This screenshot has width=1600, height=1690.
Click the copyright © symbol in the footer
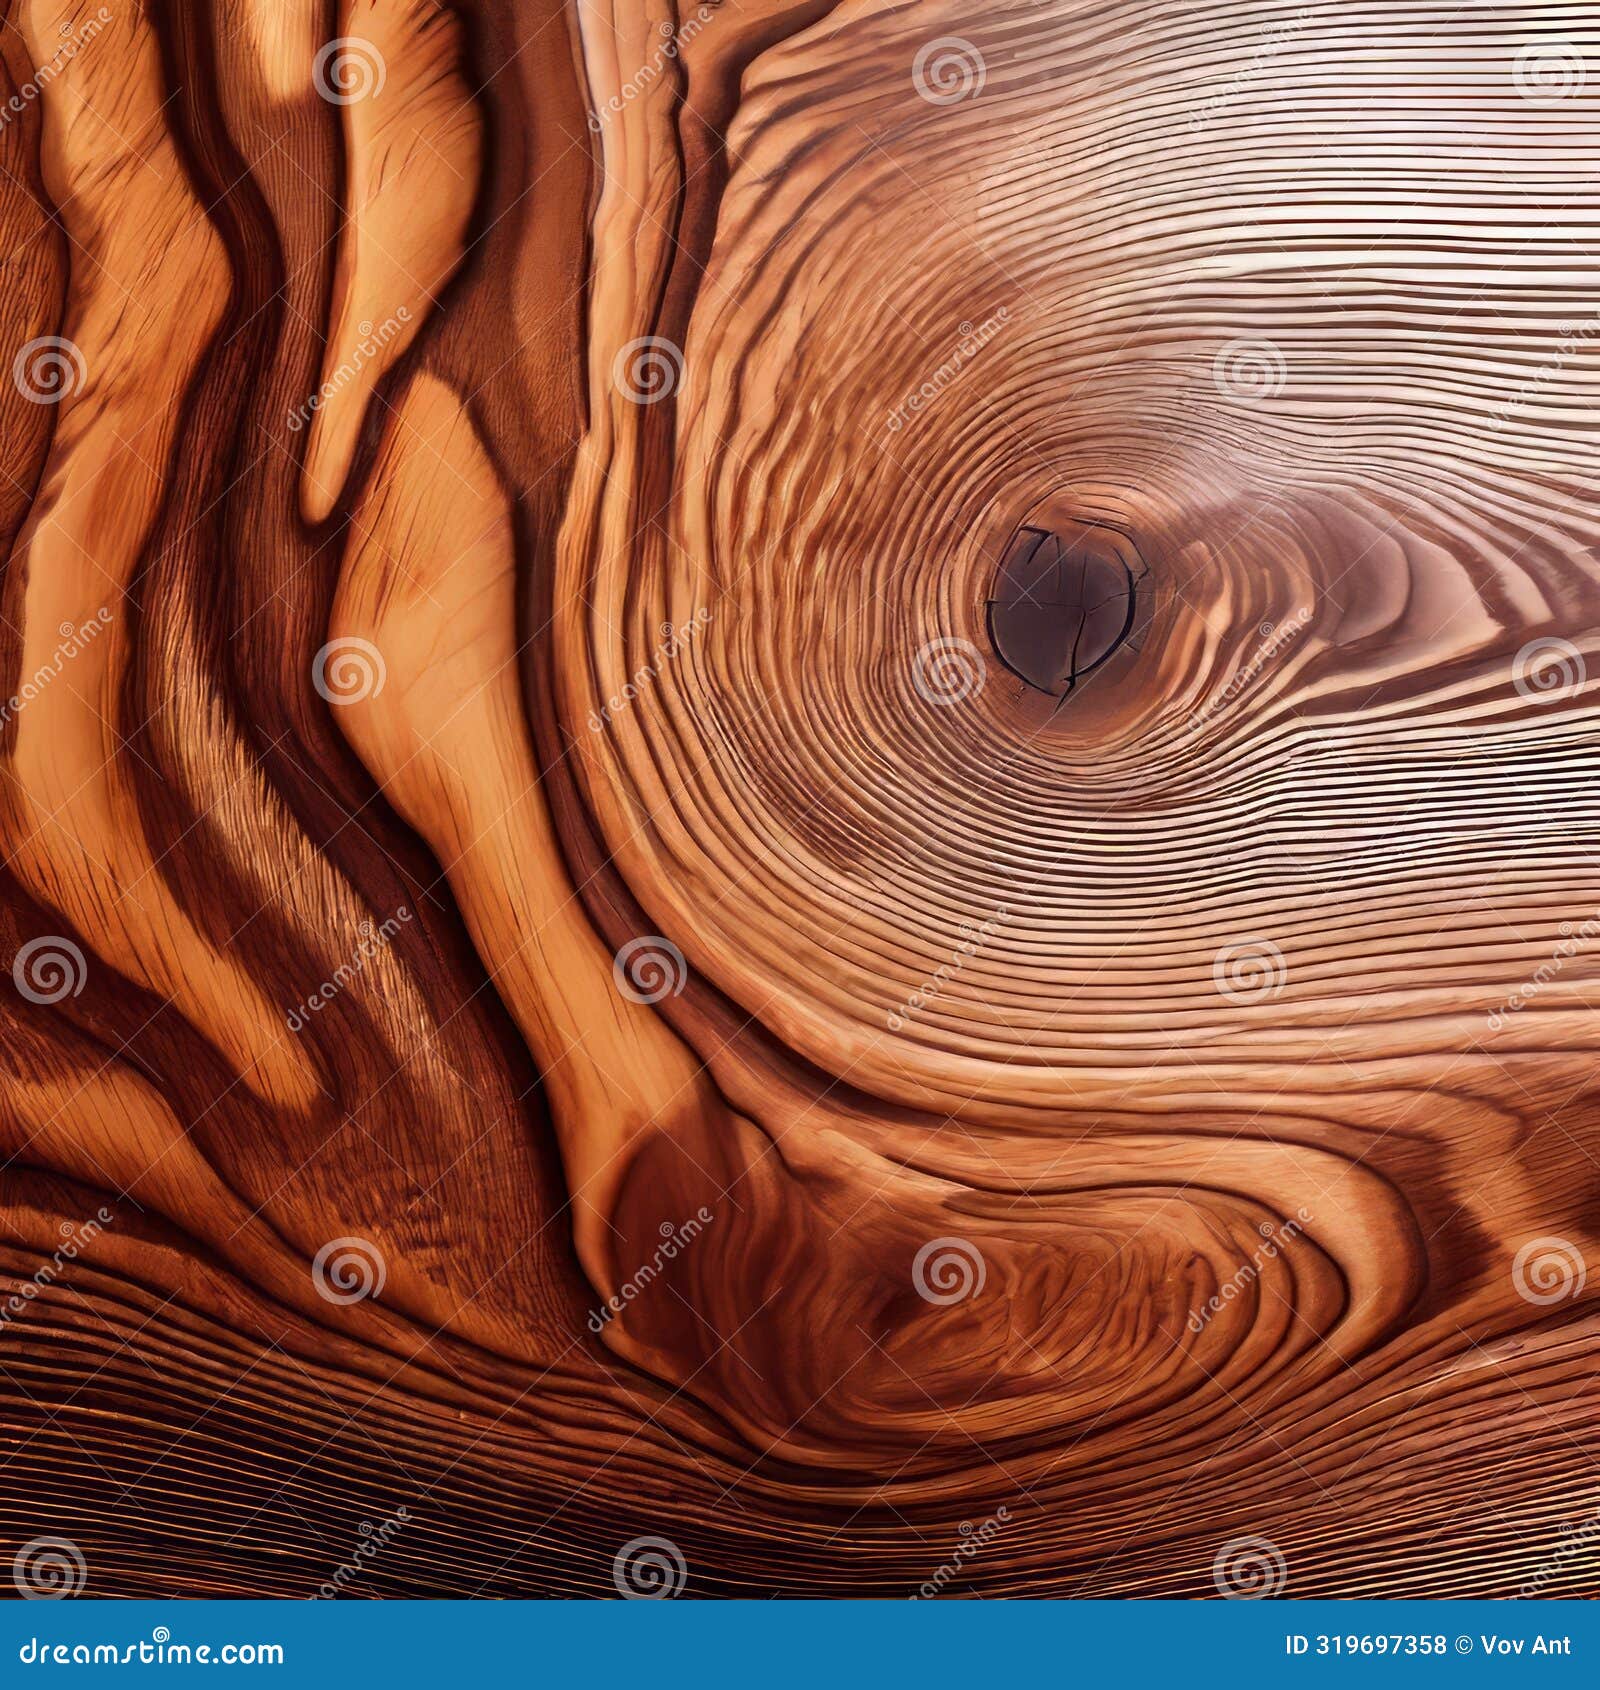(x=1464, y=1645)
